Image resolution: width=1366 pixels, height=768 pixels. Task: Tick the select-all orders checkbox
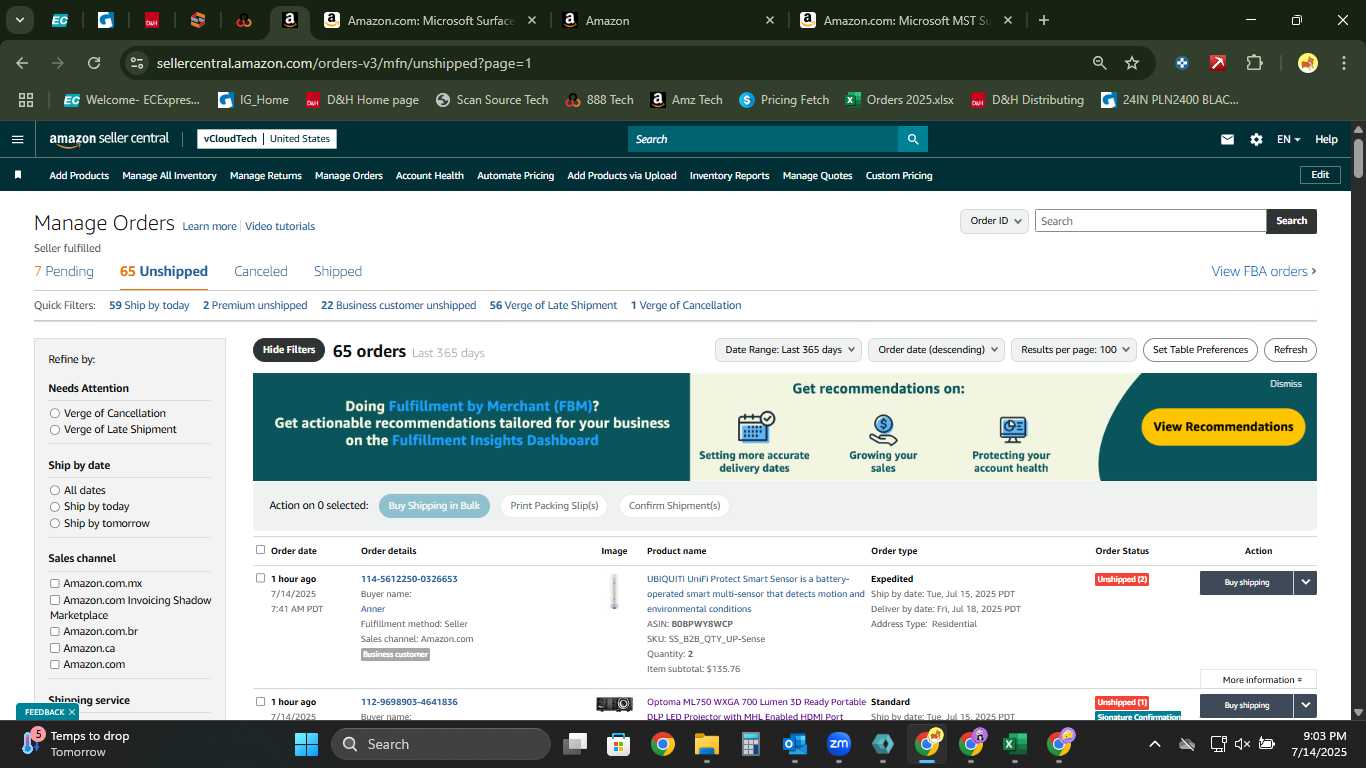pos(261,550)
